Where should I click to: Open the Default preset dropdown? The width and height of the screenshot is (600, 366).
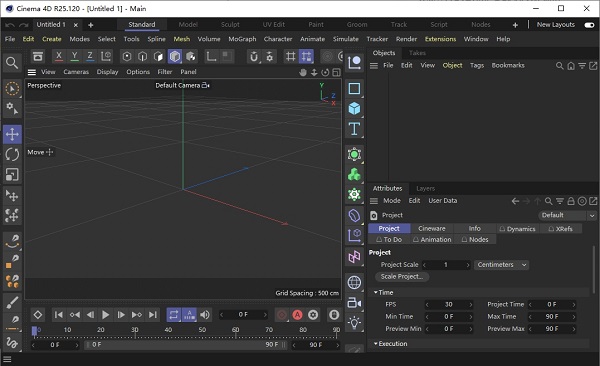pos(567,215)
